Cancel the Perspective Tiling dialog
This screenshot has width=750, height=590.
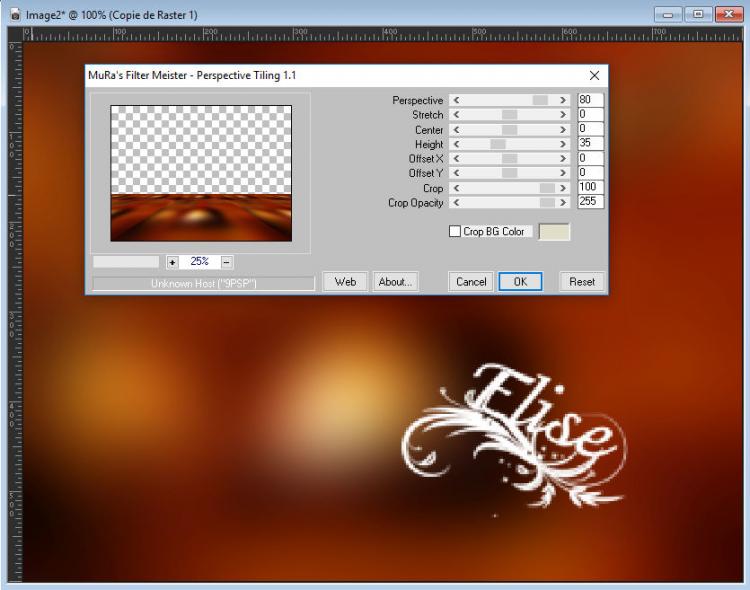click(471, 282)
